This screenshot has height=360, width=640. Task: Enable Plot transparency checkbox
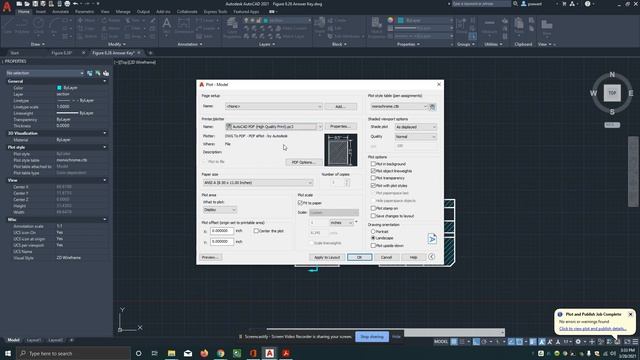coord(373,178)
